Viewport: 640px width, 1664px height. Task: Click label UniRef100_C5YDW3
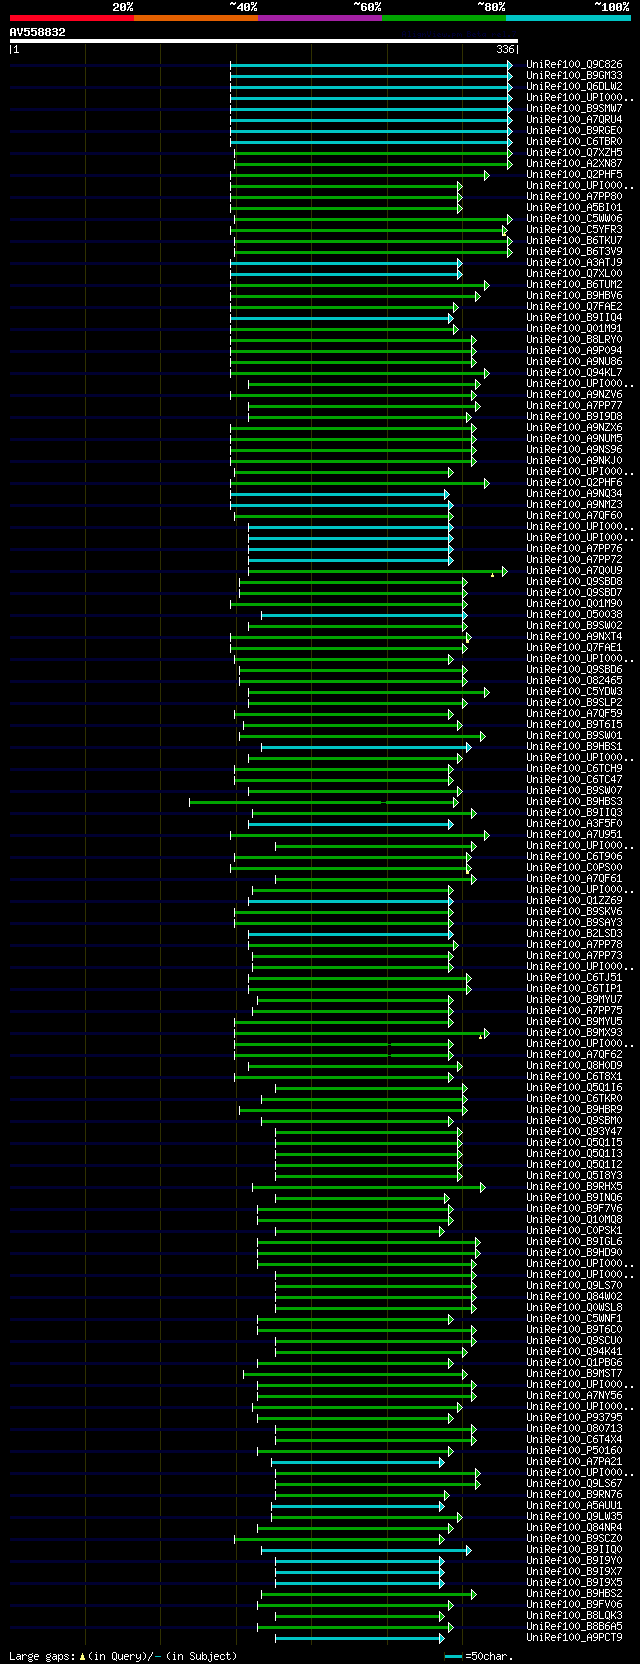(574, 692)
